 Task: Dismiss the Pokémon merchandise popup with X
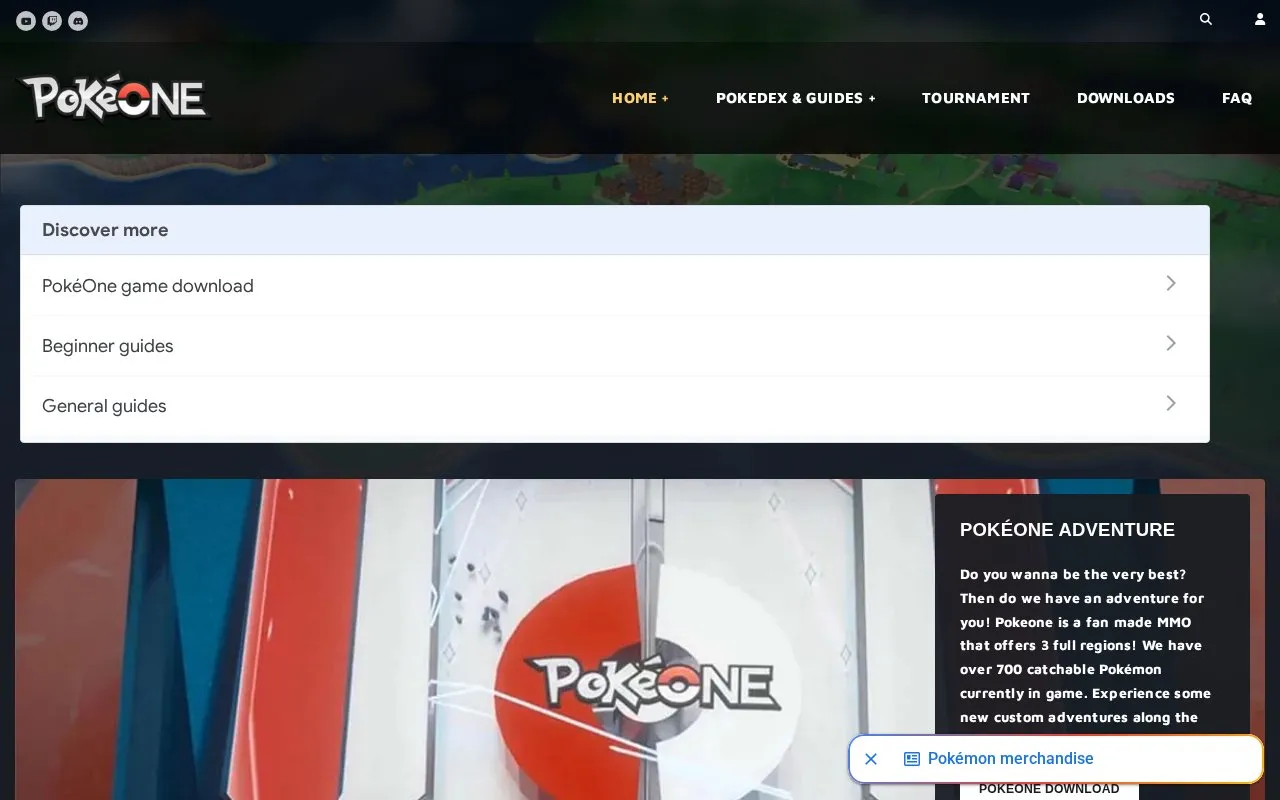click(x=871, y=759)
